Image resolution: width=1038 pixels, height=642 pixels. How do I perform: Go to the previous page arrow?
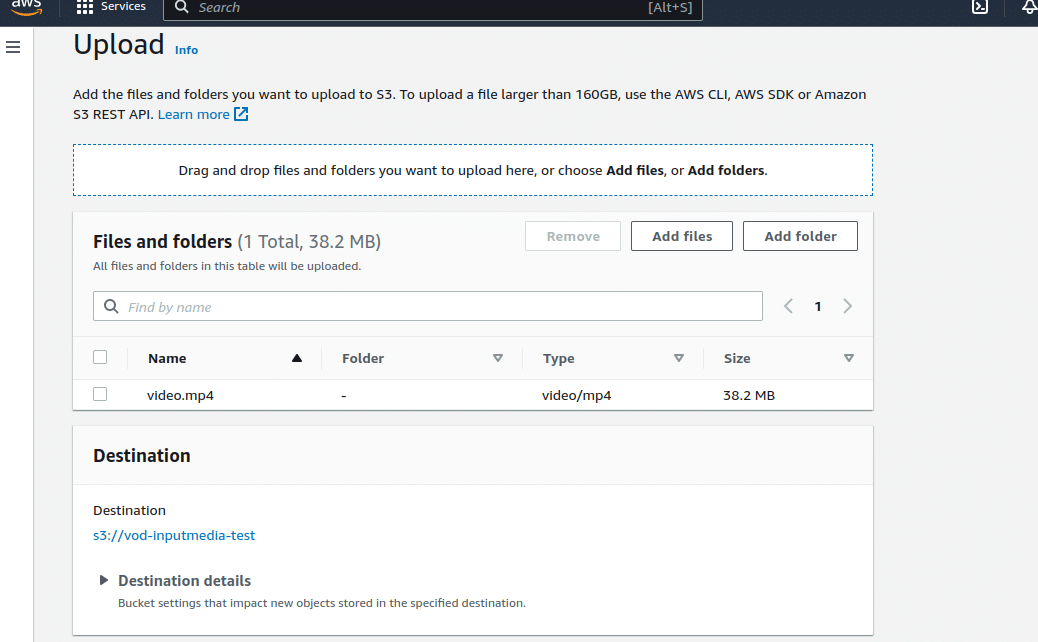pyautogui.click(x=788, y=307)
